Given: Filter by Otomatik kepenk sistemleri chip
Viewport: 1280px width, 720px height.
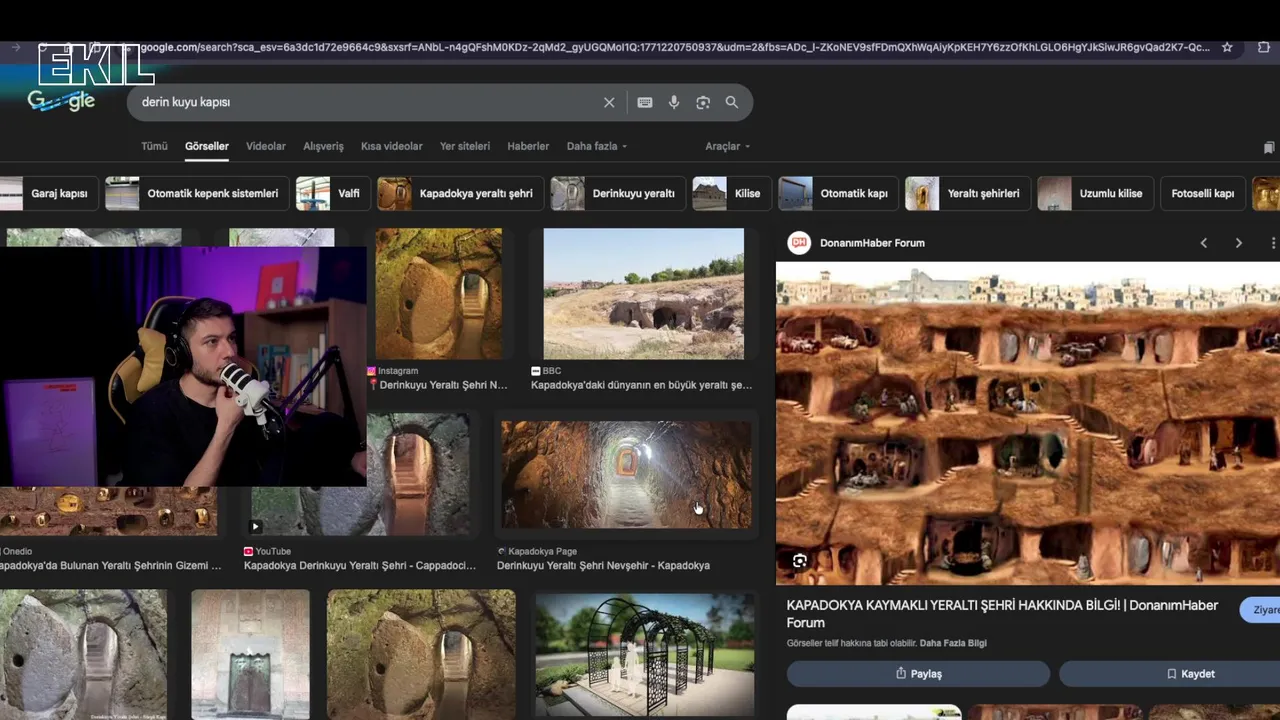Looking at the screenshot, I should coord(197,193).
